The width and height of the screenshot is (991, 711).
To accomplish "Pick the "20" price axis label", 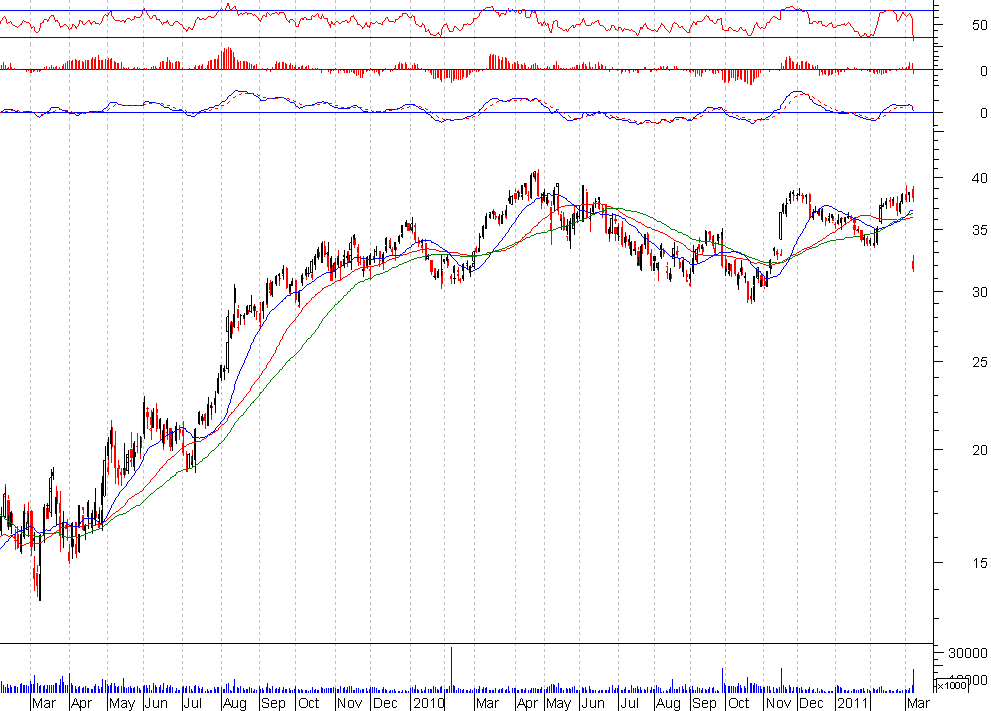I will tap(979, 449).
